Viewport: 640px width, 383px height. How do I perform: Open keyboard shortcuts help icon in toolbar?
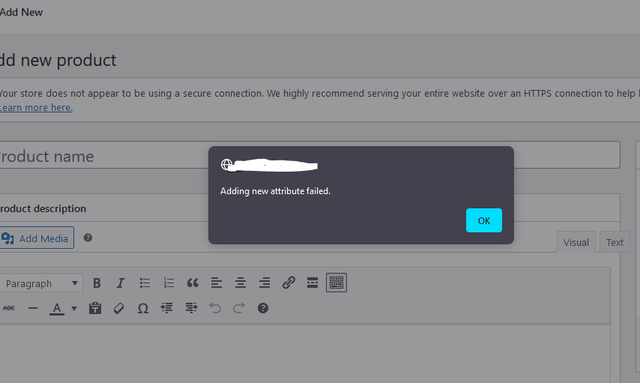(x=263, y=308)
